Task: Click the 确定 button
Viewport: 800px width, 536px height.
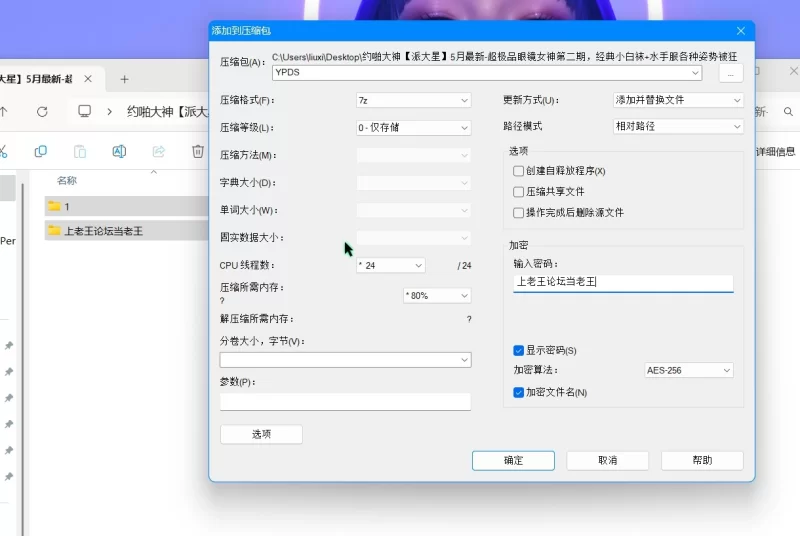Action: pos(513,460)
